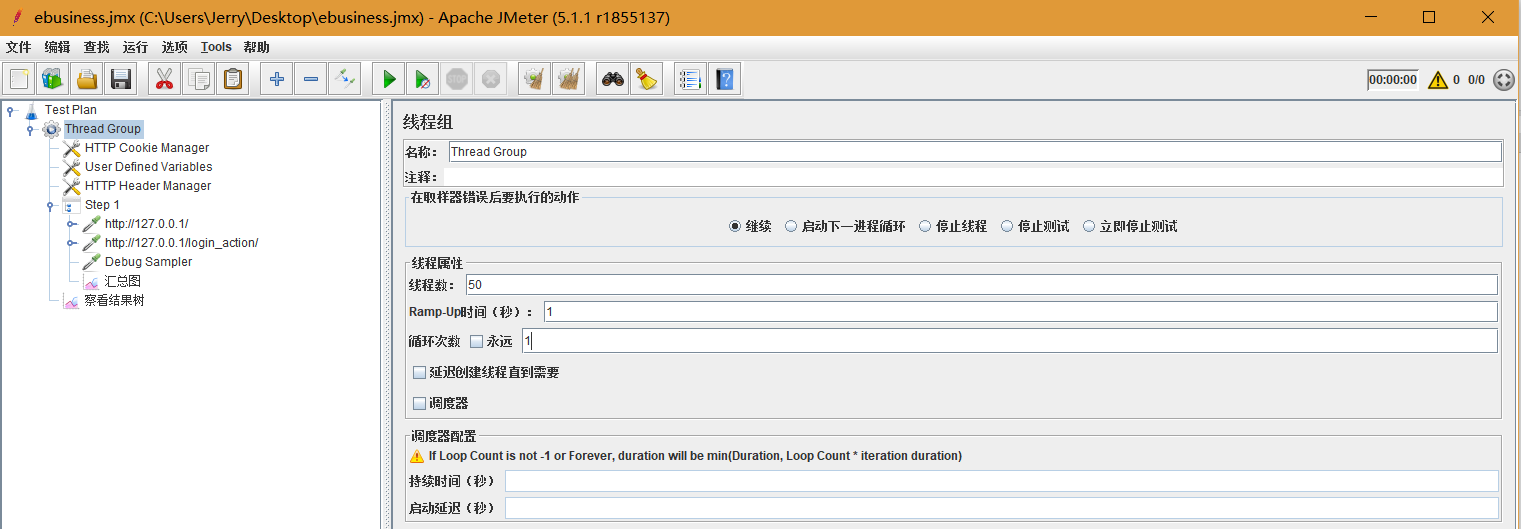Click the Ramp-Up时间 input field
1521x529 pixels.
pyautogui.click(x=1020, y=312)
